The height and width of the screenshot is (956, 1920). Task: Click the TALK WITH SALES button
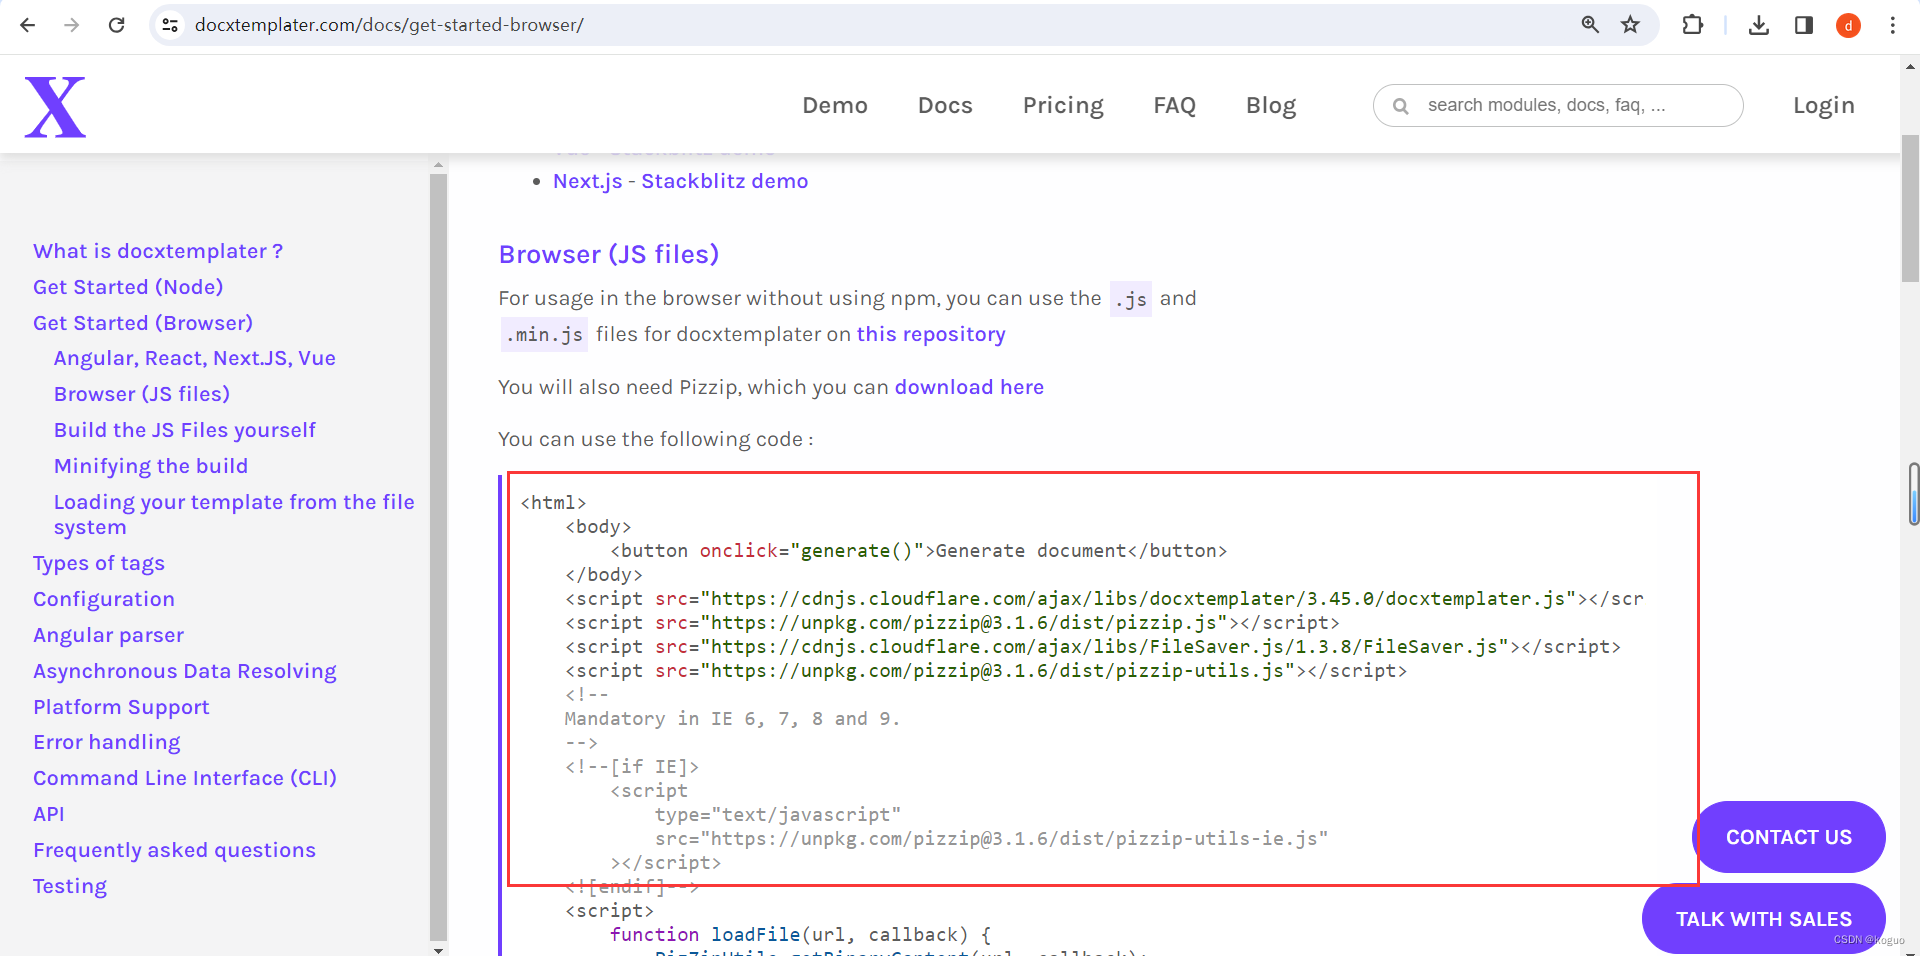coord(1763,919)
